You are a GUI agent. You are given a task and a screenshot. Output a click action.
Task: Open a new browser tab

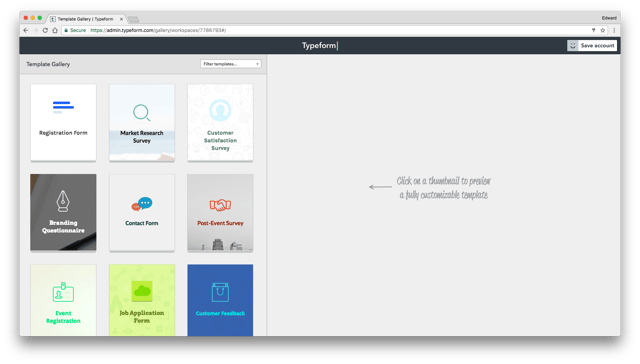(133, 19)
